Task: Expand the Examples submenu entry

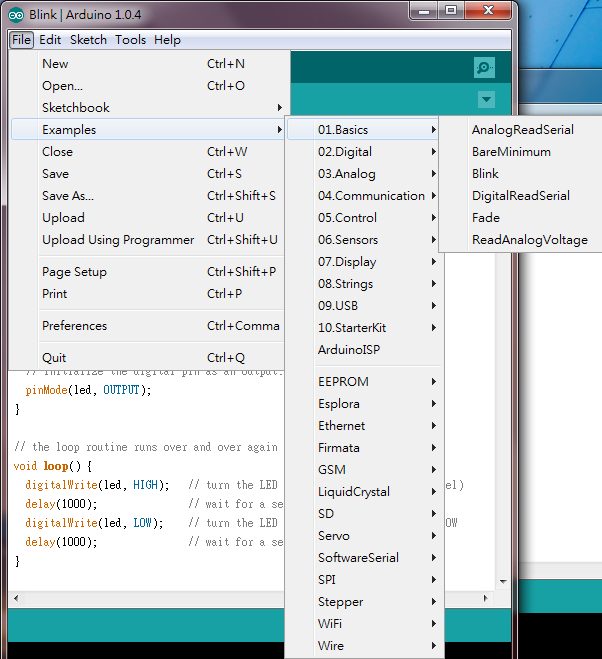Action: [148, 129]
